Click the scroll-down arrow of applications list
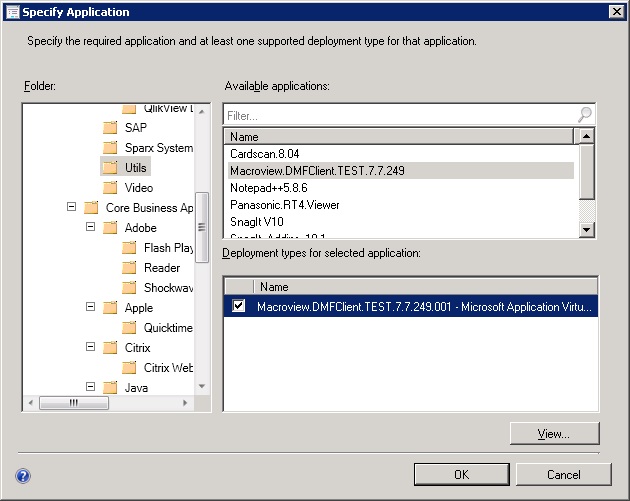The image size is (630, 501). (x=587, y=231)
